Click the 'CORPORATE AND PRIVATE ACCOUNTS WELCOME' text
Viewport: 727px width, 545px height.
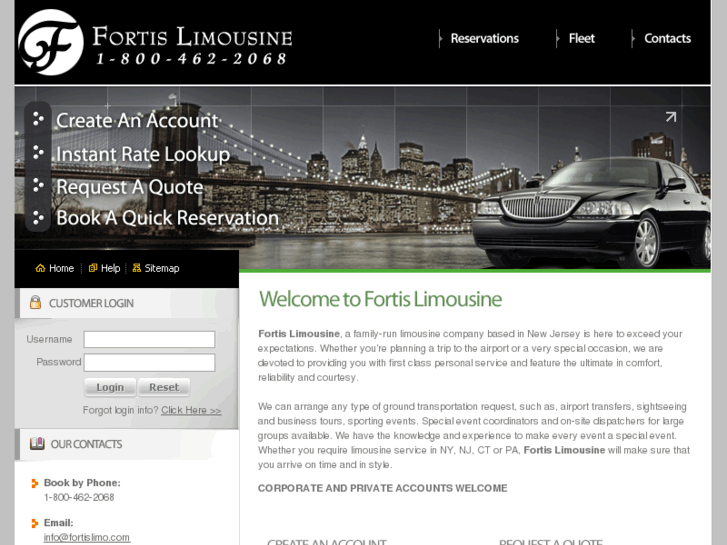pos(383,488)
